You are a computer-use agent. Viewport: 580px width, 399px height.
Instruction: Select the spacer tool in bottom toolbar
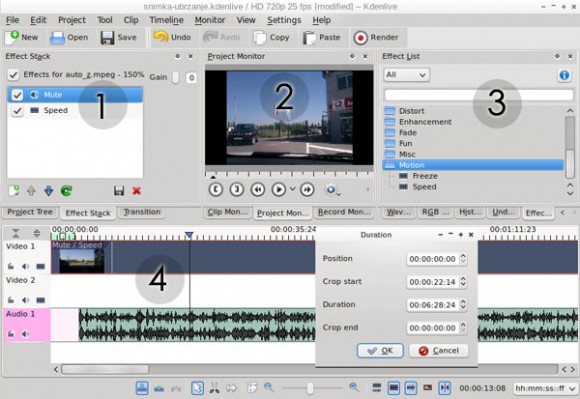coord(232,388)
